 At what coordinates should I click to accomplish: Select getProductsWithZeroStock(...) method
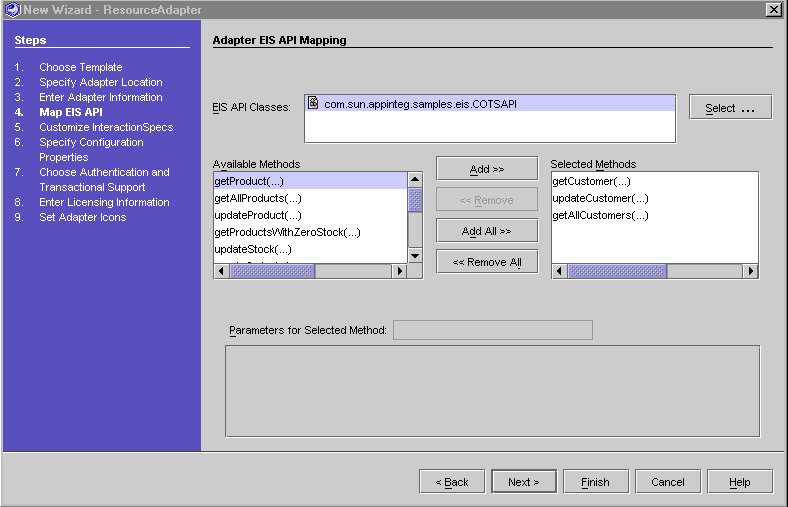click(x=310, y=232)
